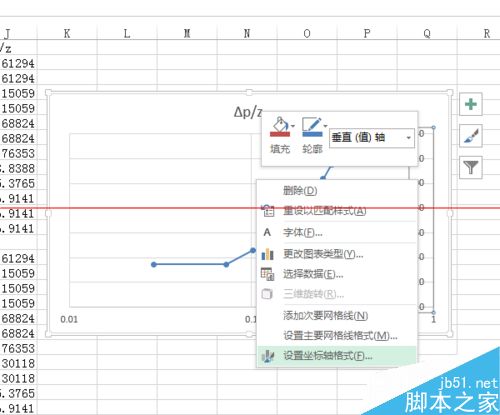Select column K header
The width and height of the screenshot is (500, 415).
(x=67, y=33)
